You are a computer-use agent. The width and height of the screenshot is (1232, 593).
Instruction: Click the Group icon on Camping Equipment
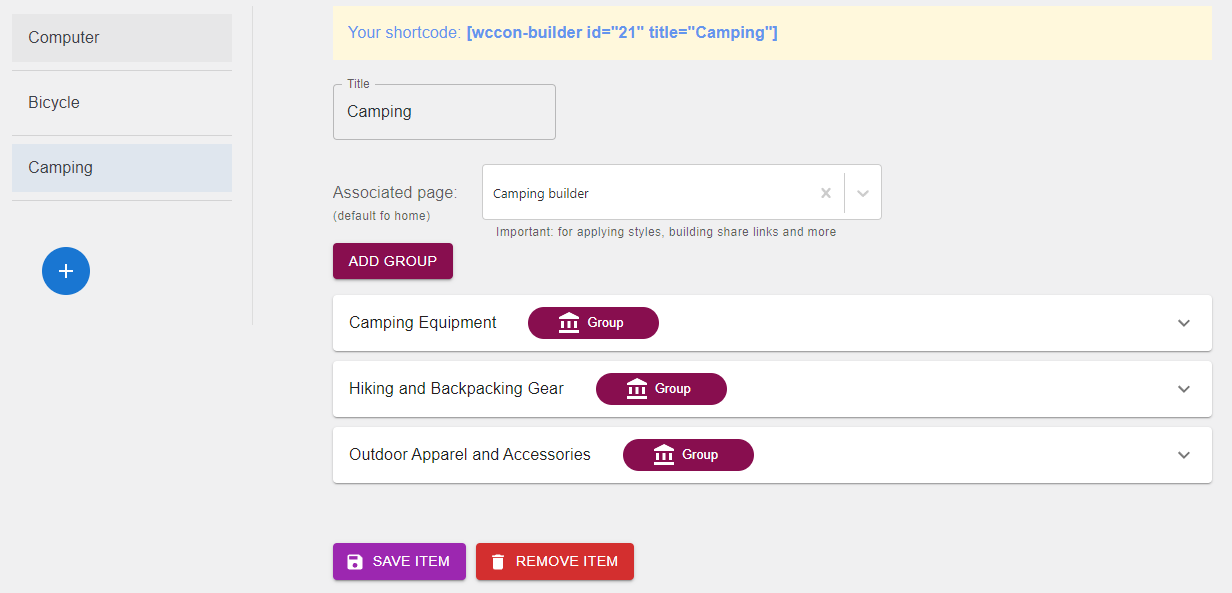[x=568, y=322]
